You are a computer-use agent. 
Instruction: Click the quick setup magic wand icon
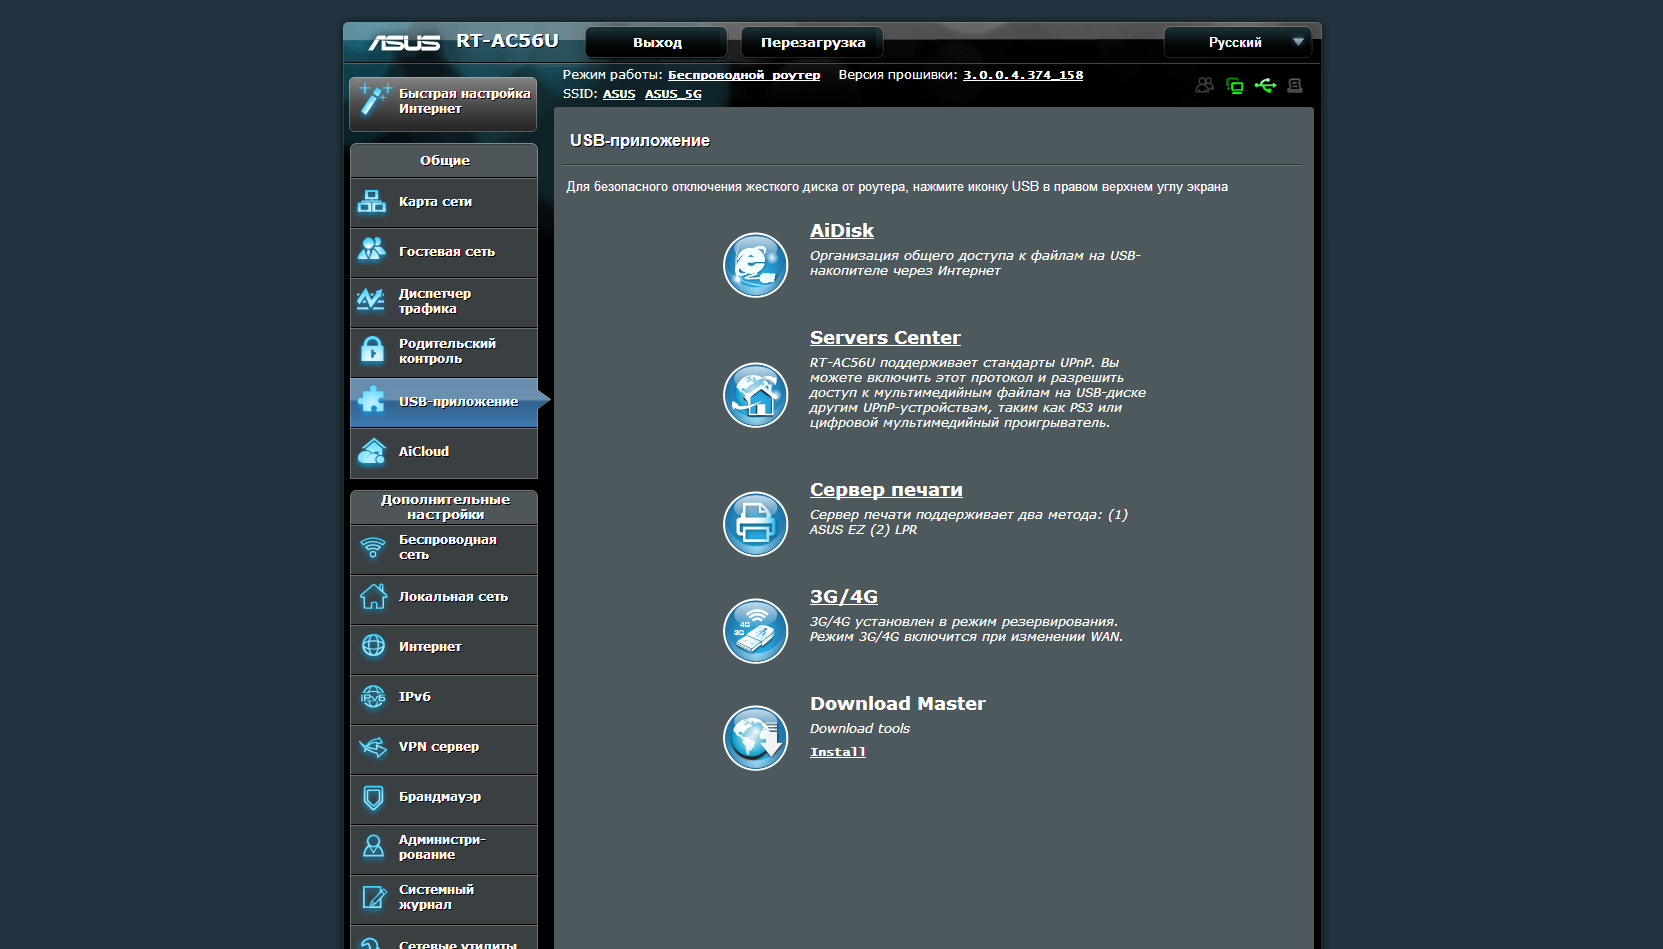click(374, 99)
